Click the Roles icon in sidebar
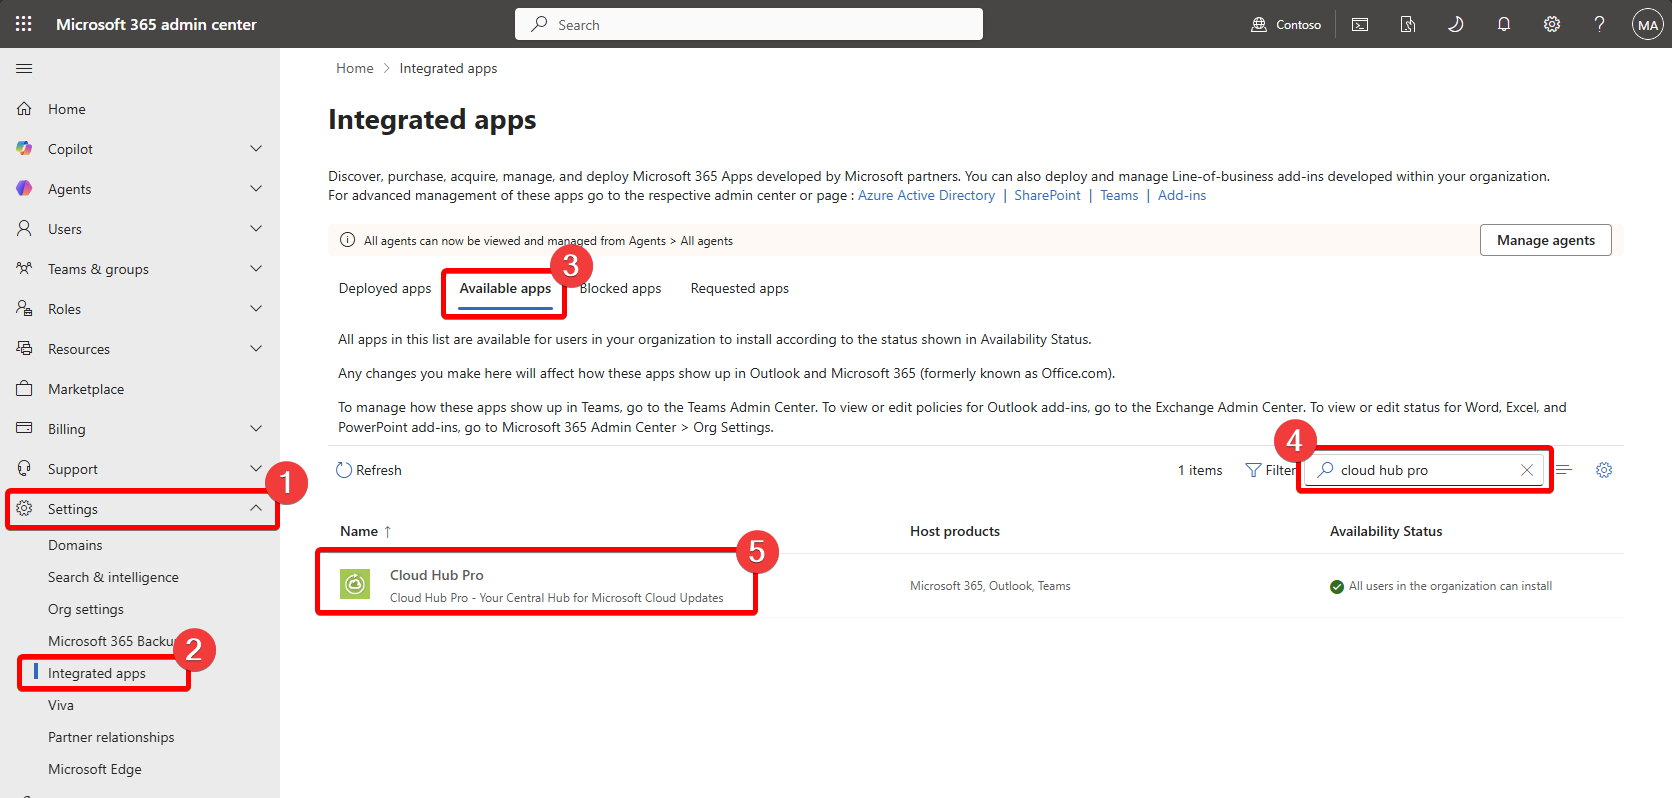Screen dimensions: 1672x798 click(x=24, y=308)
